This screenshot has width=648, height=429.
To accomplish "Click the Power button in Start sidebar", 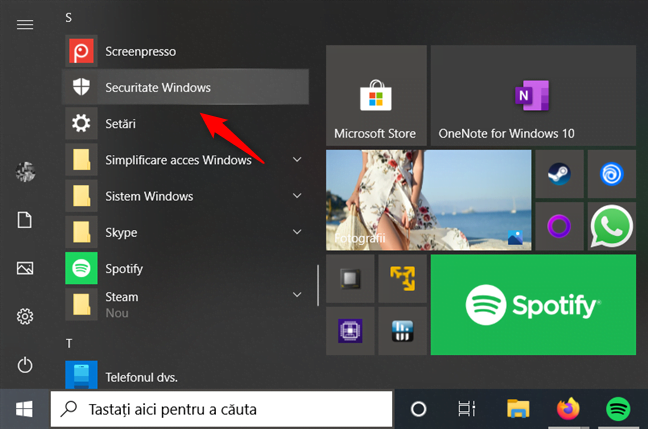I will [x=25, y=365].
